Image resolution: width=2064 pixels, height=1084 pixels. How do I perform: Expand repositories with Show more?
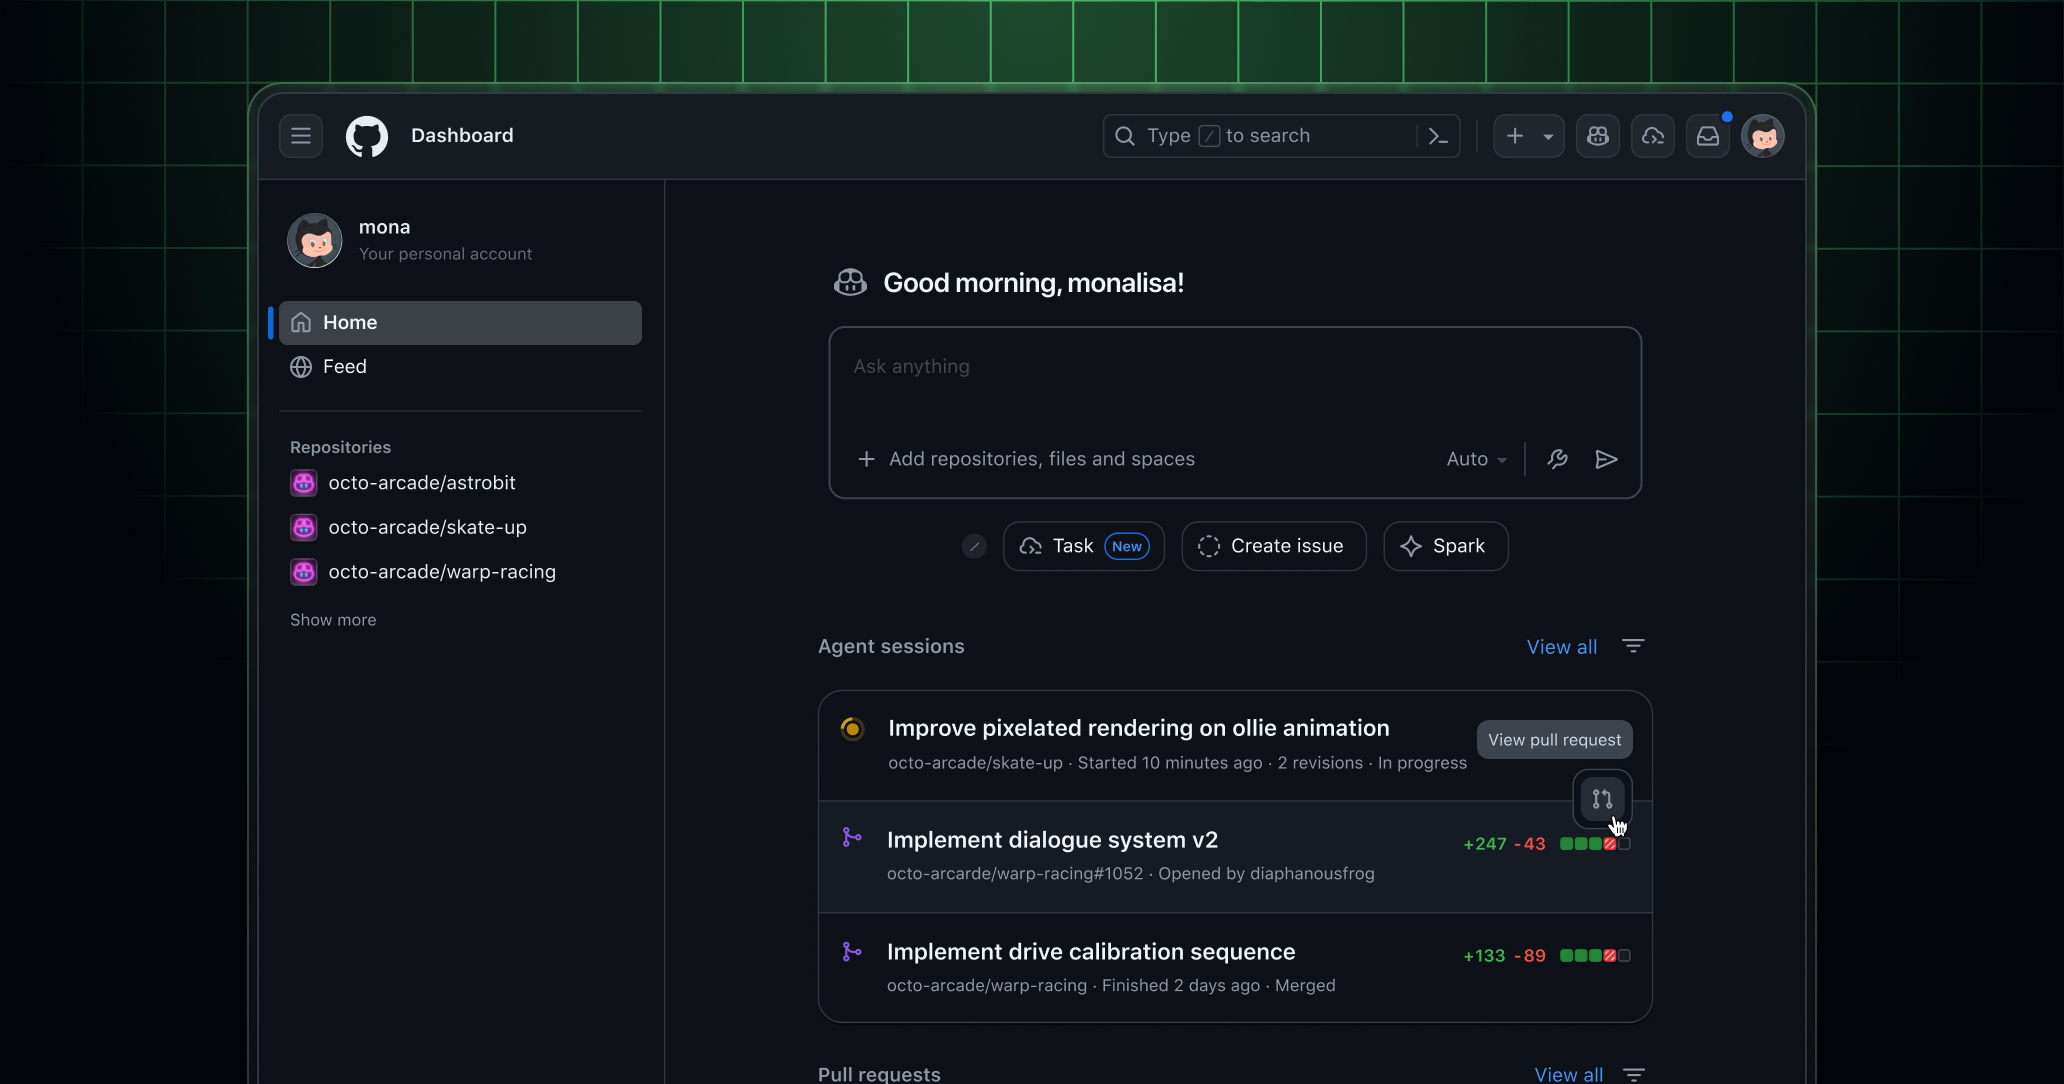point(333,620)
